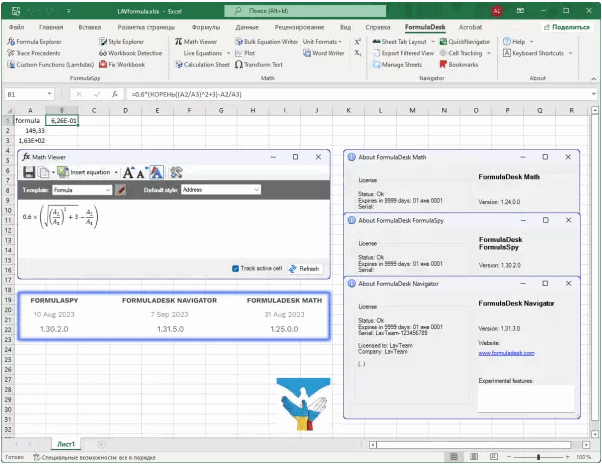602x464 pixels.
Task: Switch to the Главная ribbon tab
Action: point(51,27)
